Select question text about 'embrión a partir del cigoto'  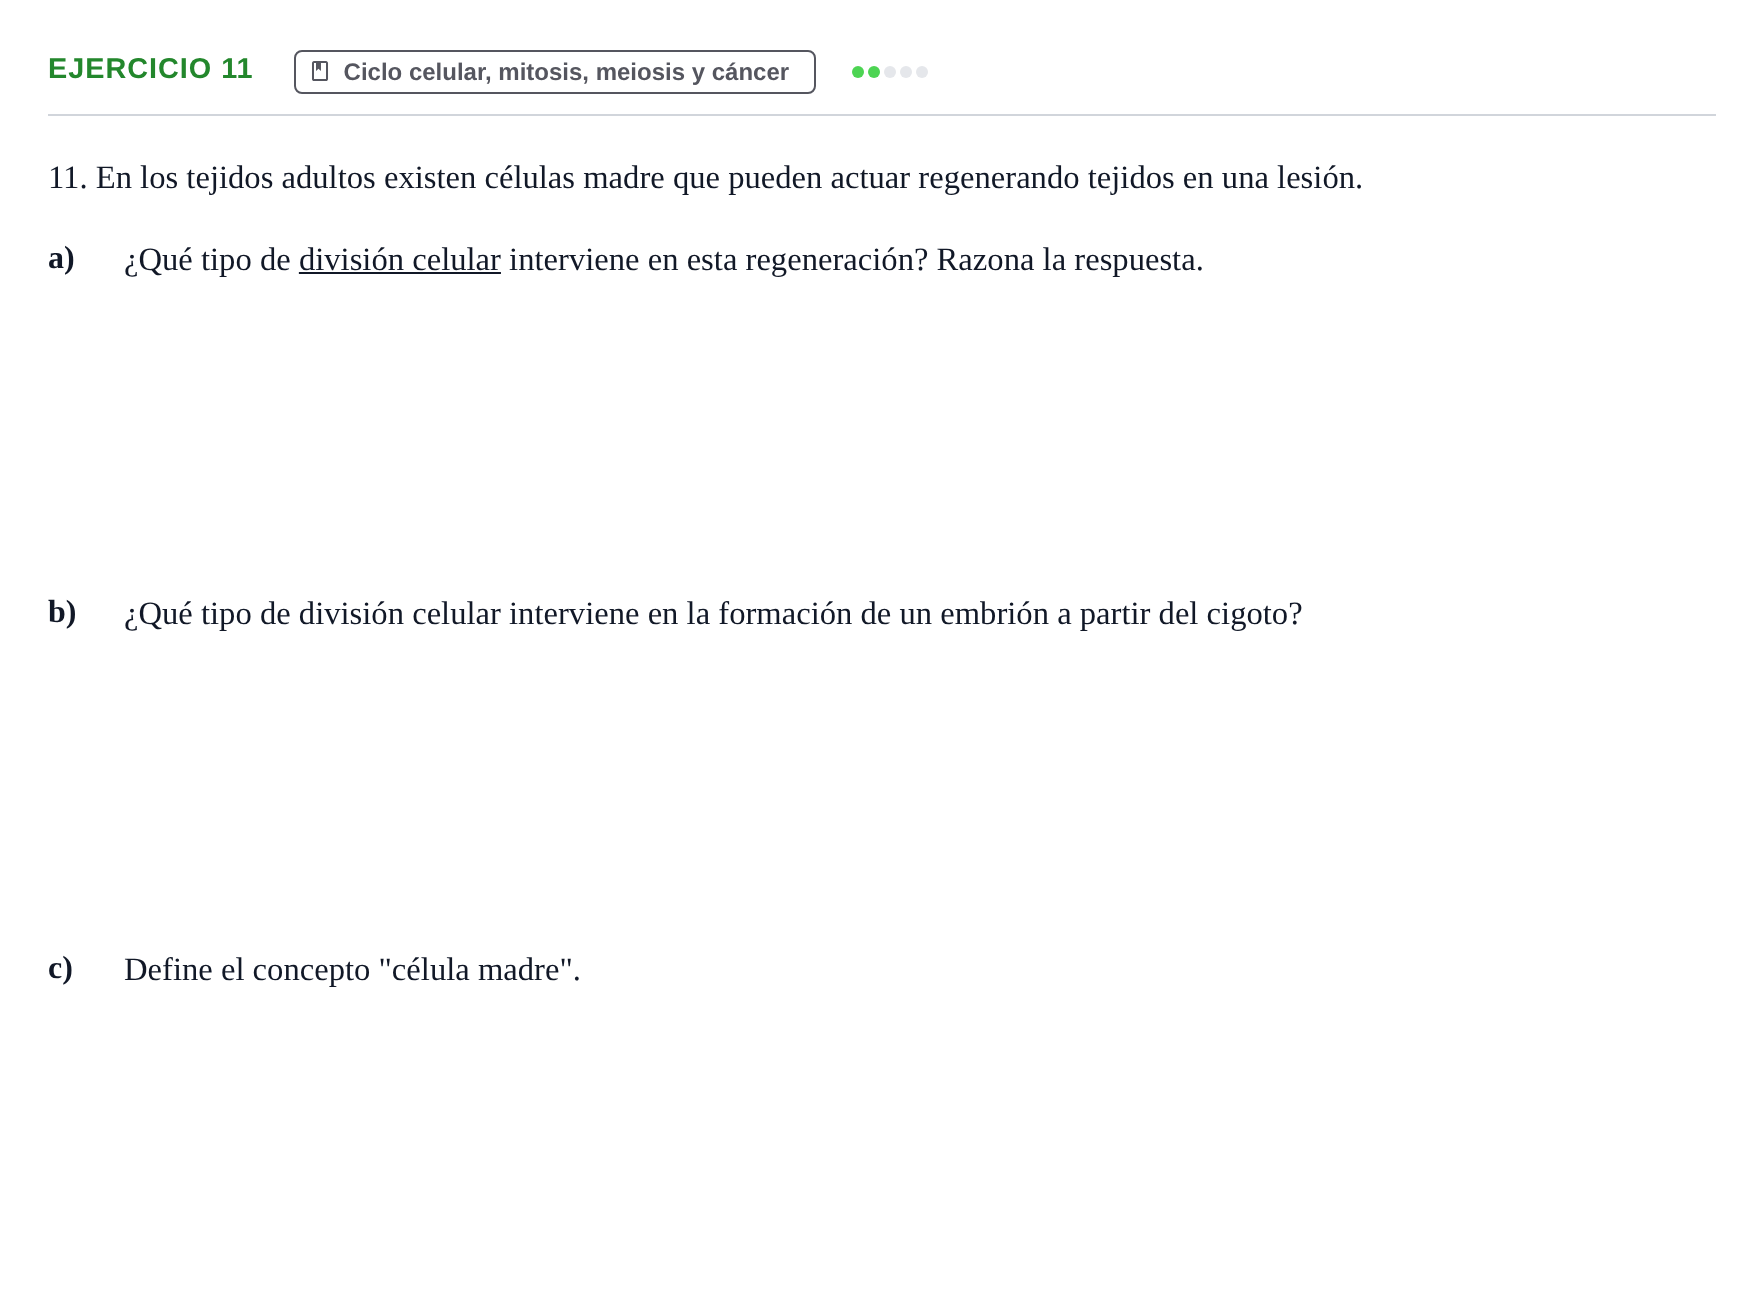click(713, 614)
